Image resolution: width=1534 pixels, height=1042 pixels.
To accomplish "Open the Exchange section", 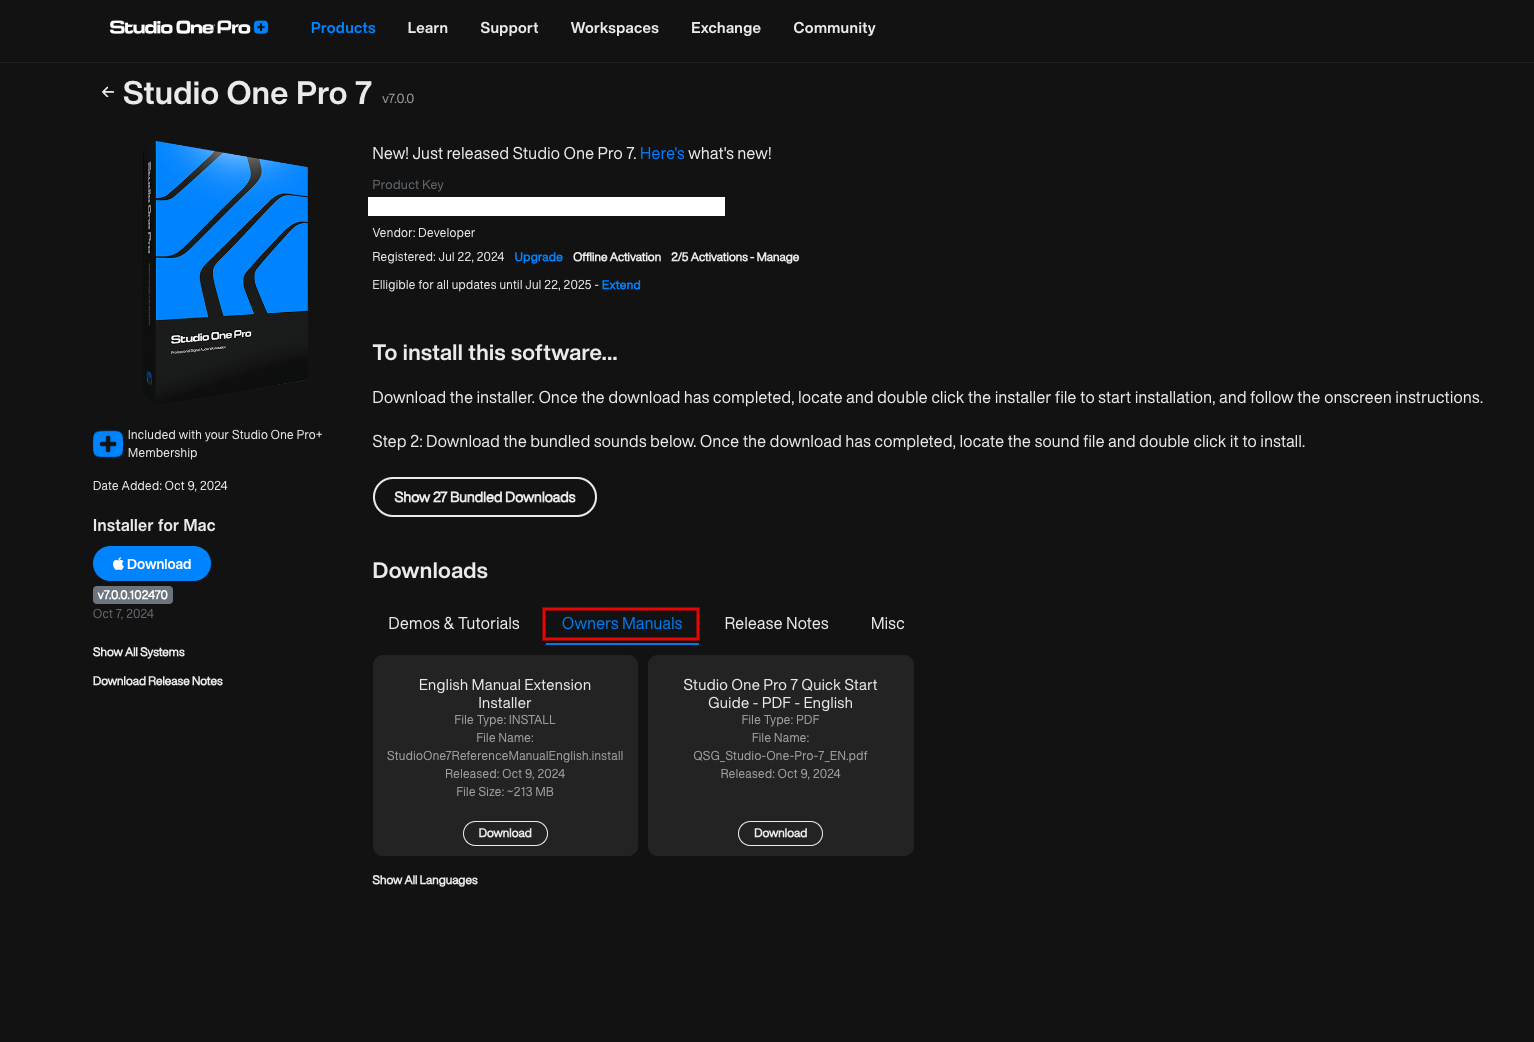I will coord(725,28).
